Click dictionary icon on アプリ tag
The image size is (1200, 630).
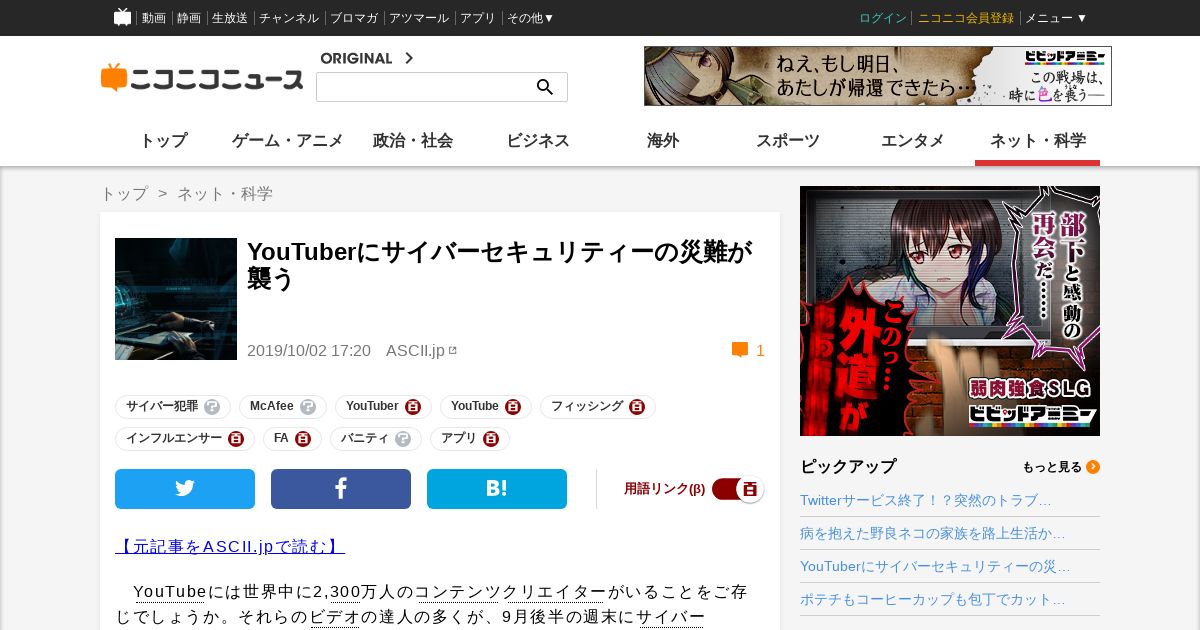click(x=491, y=439)
